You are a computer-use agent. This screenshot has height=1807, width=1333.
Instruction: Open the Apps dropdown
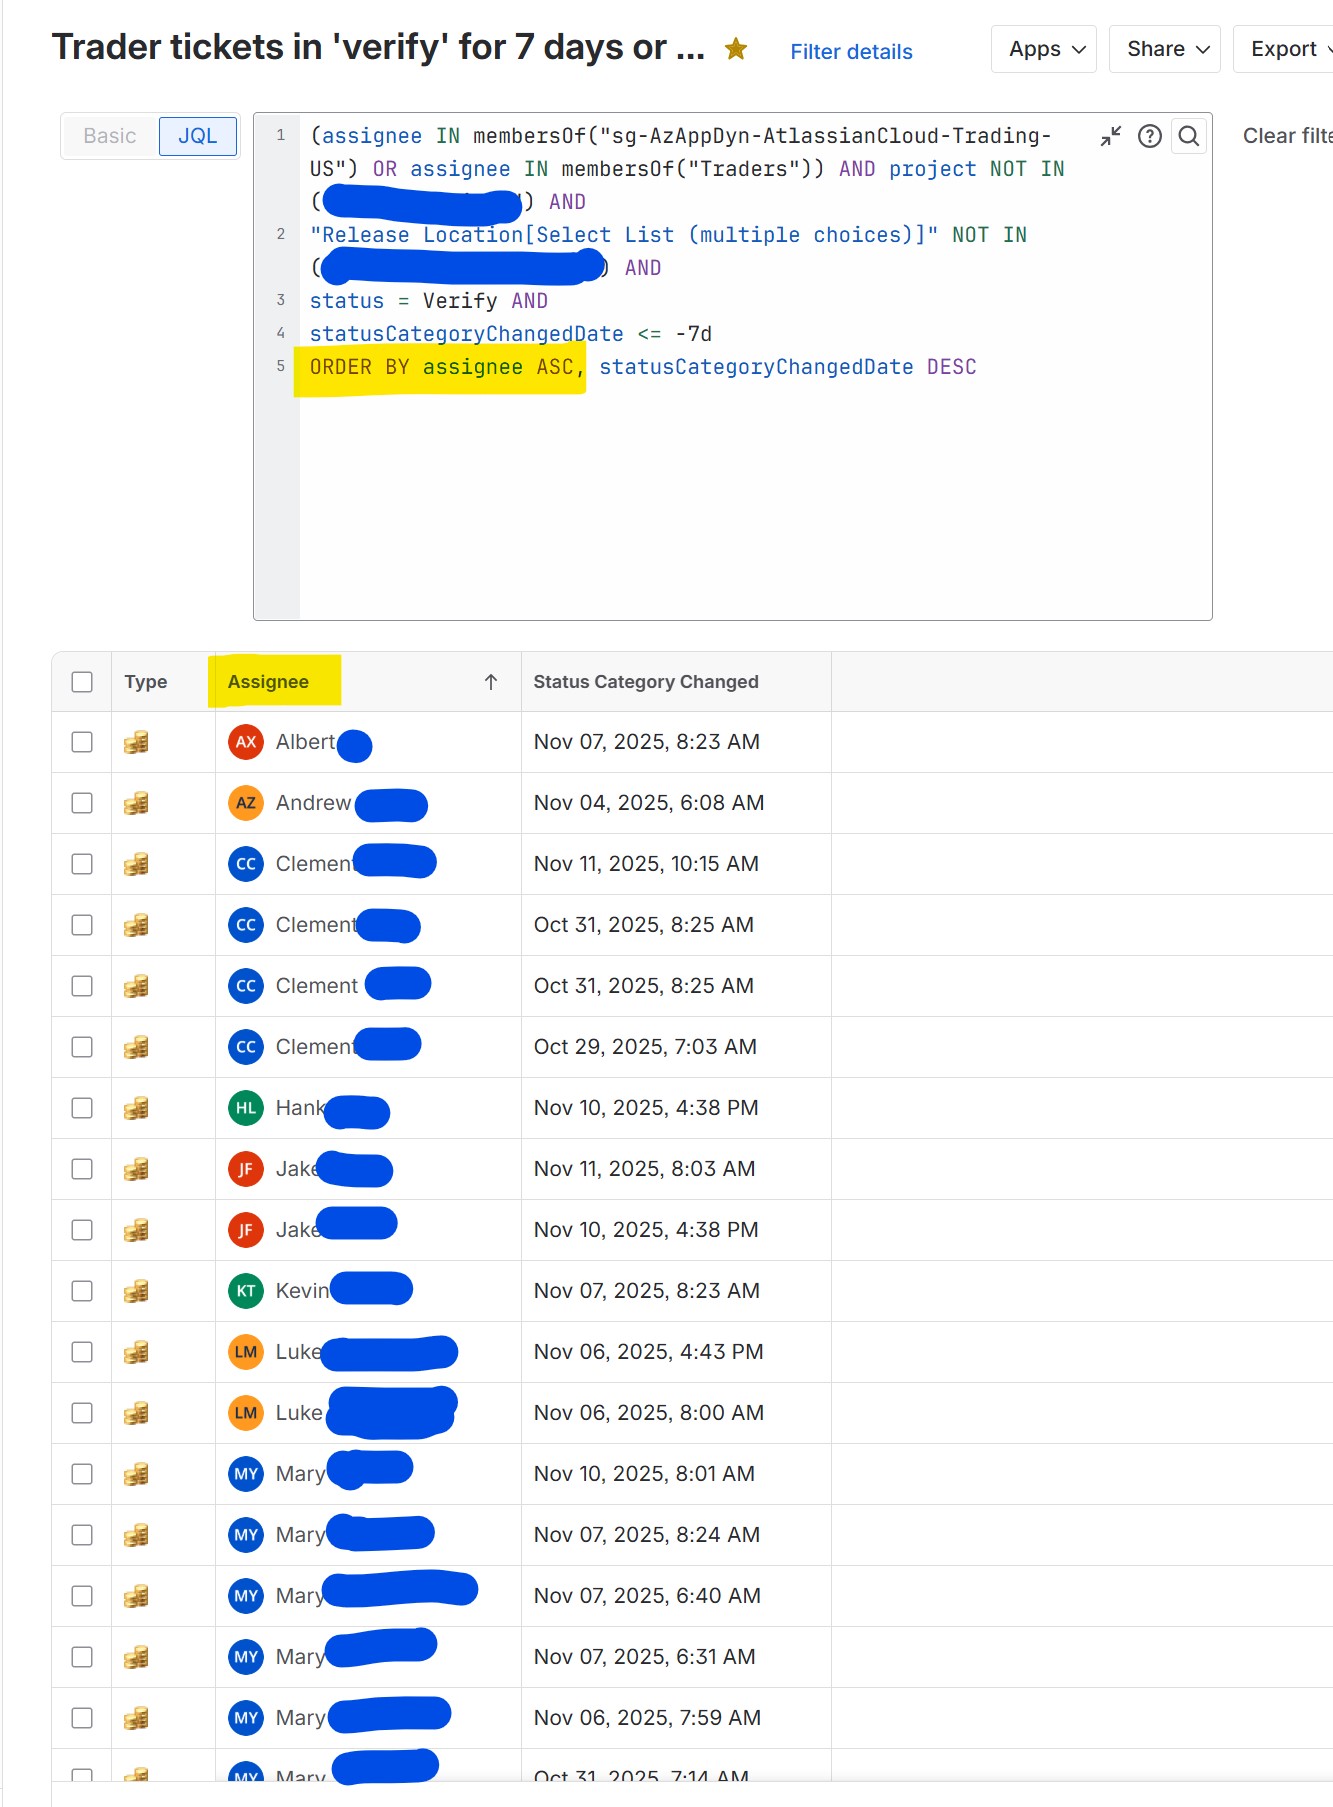[x=1044, y=49]
